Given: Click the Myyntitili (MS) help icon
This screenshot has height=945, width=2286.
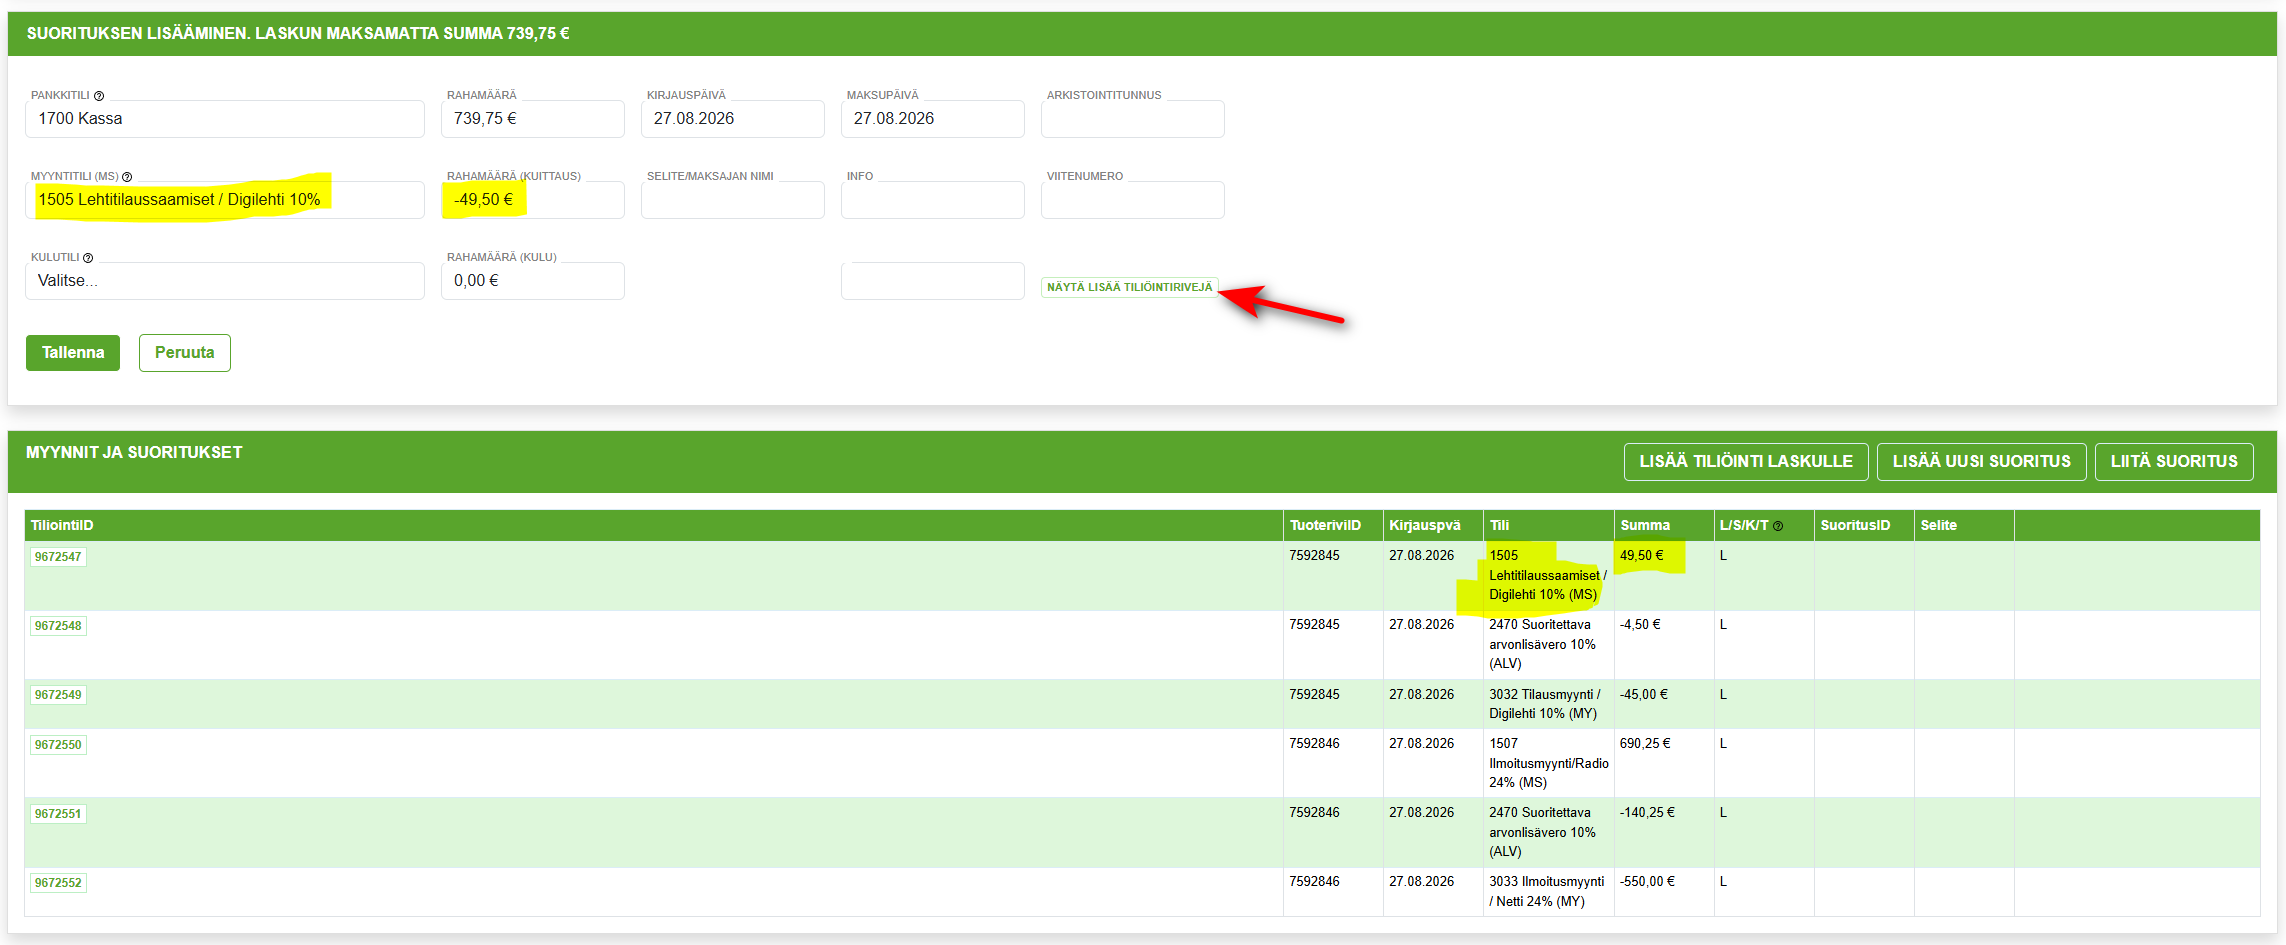Looking at the screenshot, I should click(x=127, y=177).
